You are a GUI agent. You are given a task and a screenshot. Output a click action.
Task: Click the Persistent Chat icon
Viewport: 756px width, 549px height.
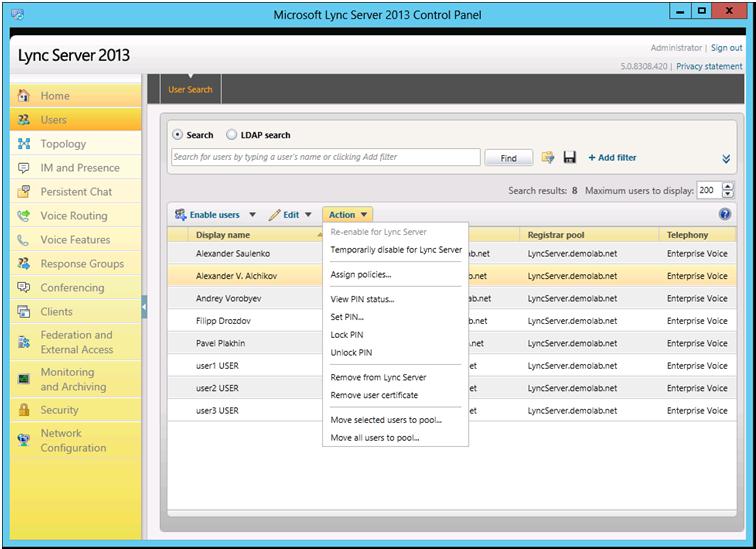click(x=24, y=191)
